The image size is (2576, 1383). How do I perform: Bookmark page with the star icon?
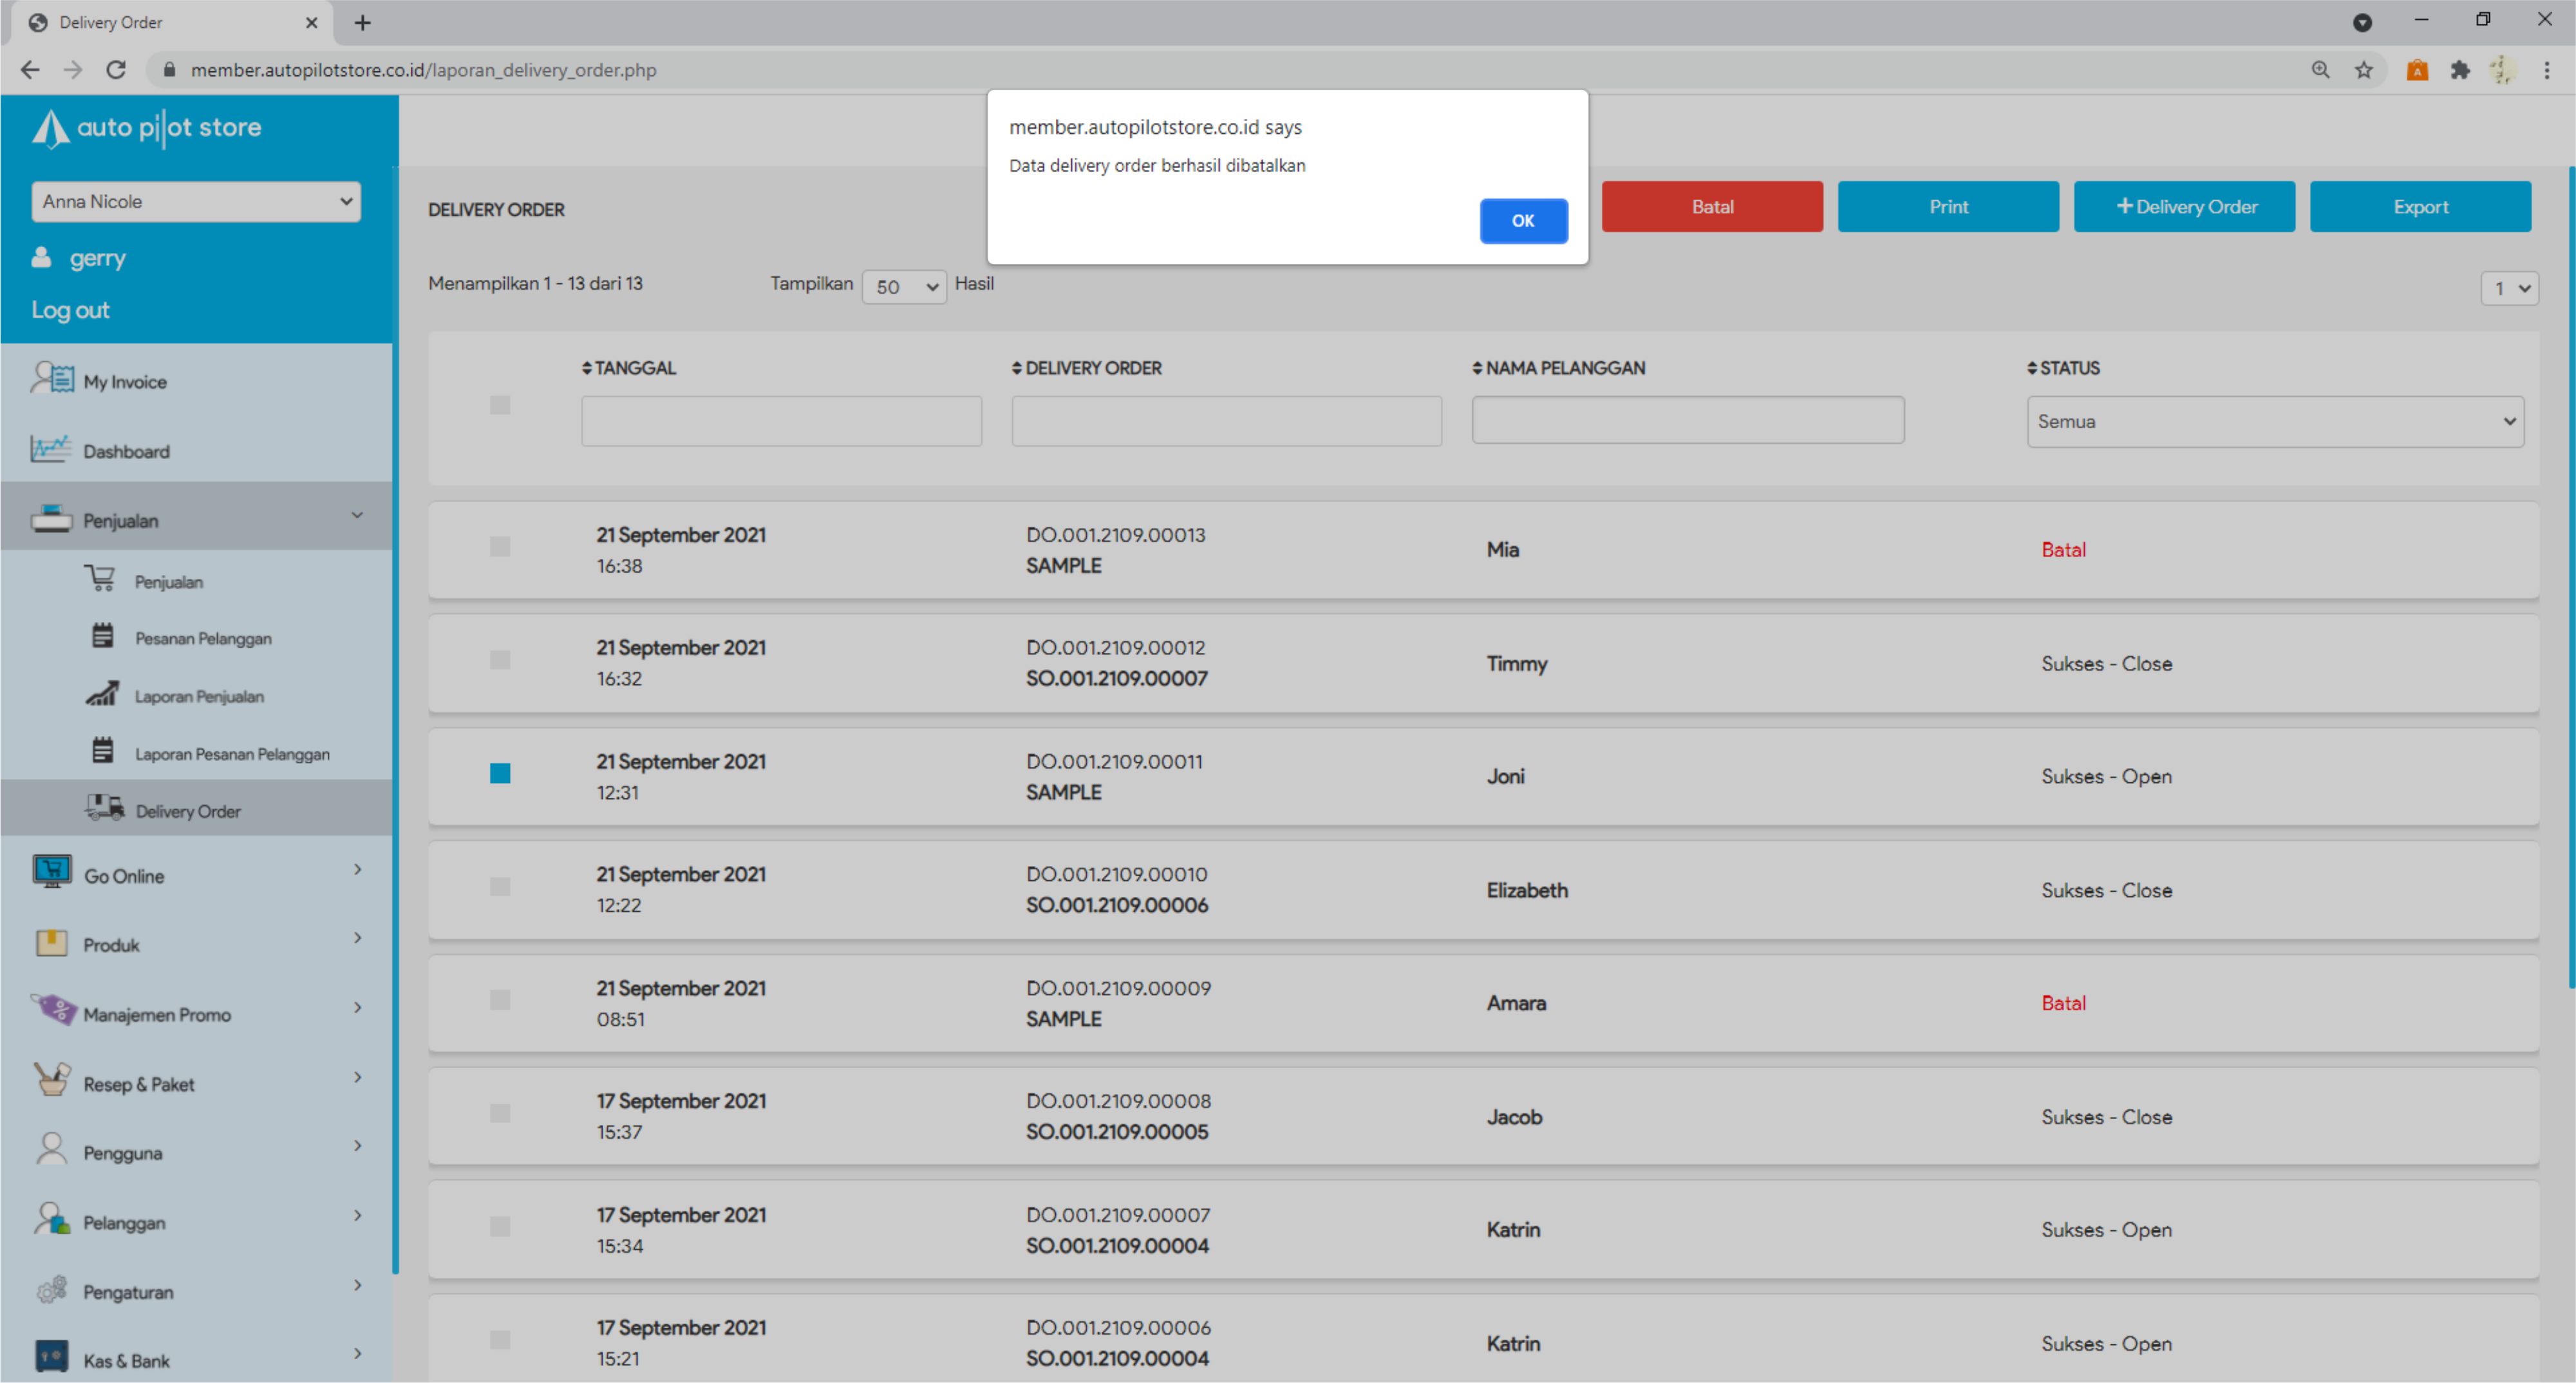pos(2364,70)
